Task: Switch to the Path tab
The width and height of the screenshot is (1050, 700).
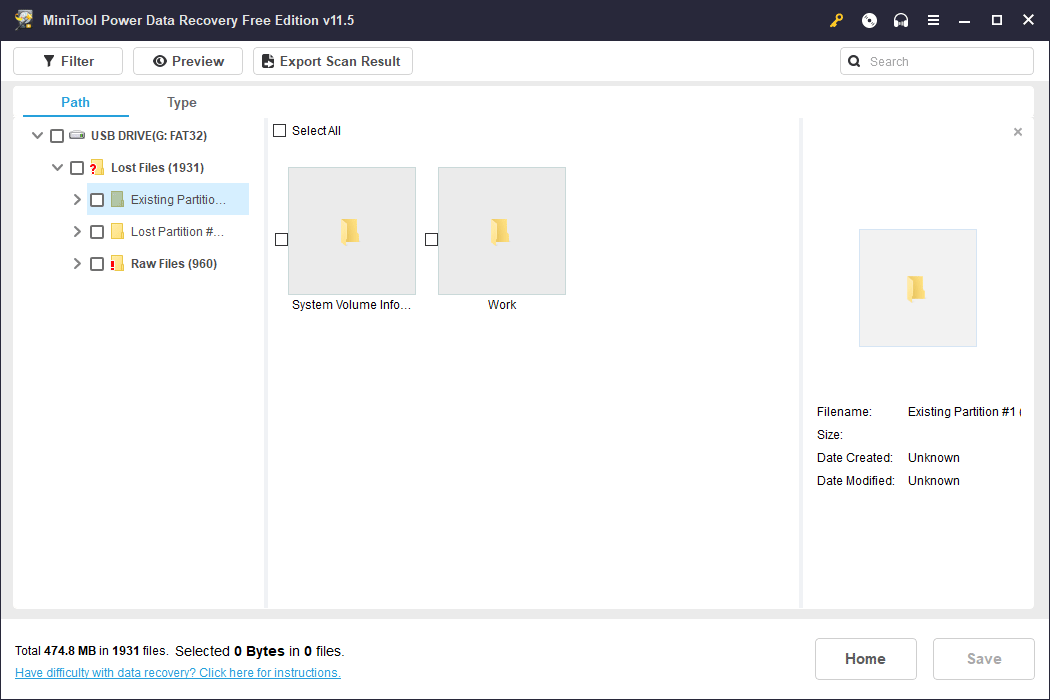Action: coord(76,102)
